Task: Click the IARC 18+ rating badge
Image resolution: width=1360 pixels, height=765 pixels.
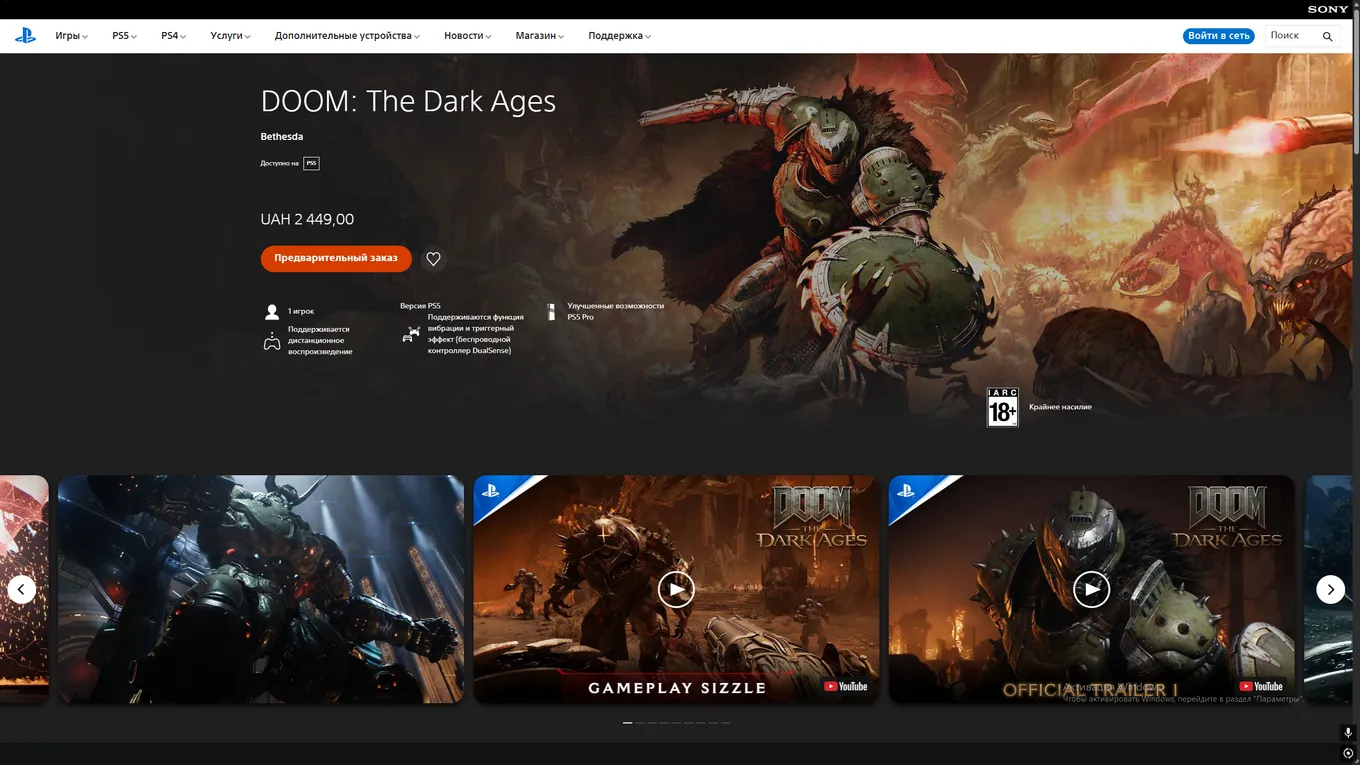Action: click(x=1002, y=408)
